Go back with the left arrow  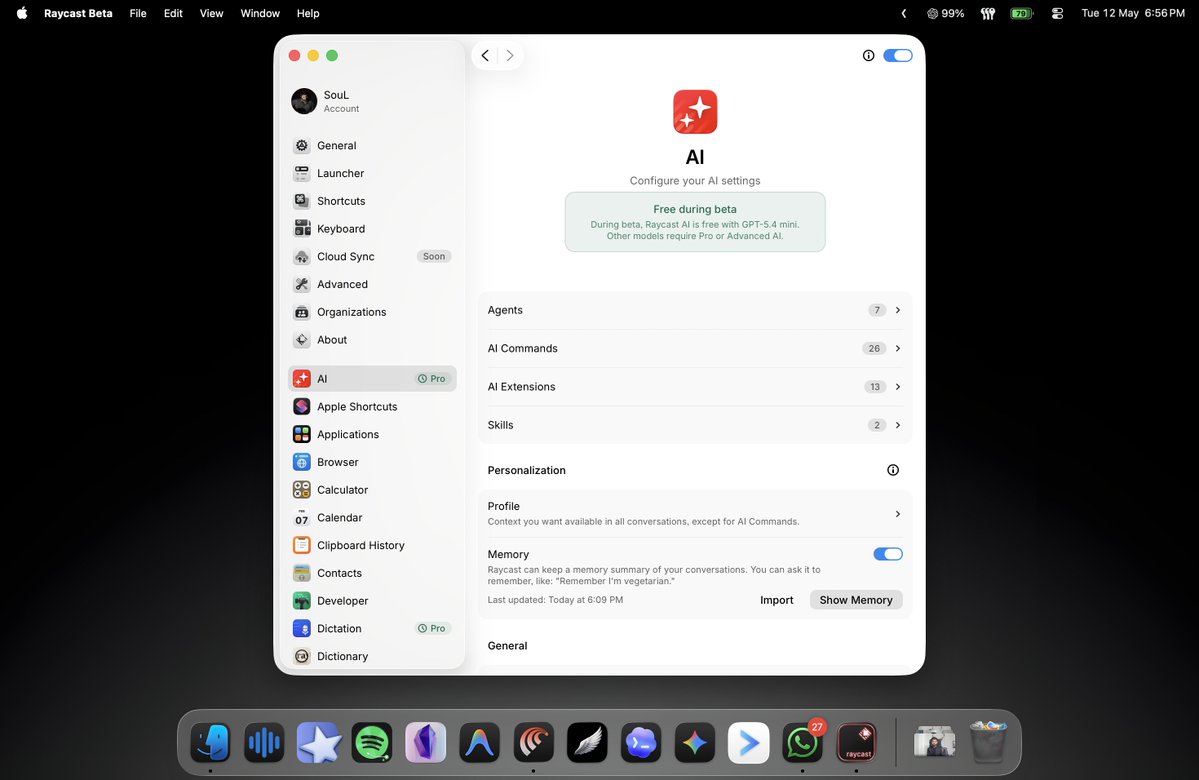485,55
